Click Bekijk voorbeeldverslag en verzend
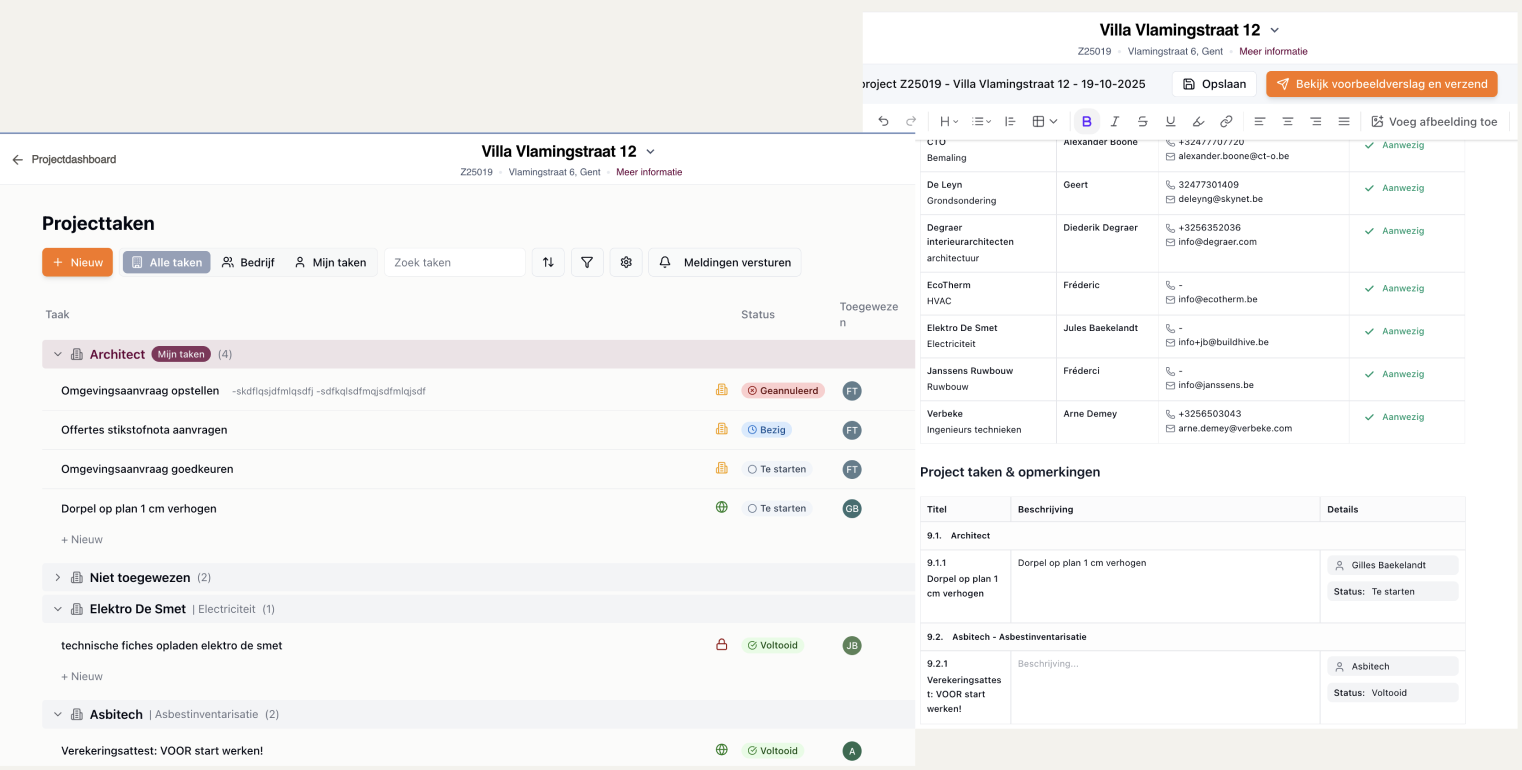Viewport: 1522px width, 770px height. 1381,85
